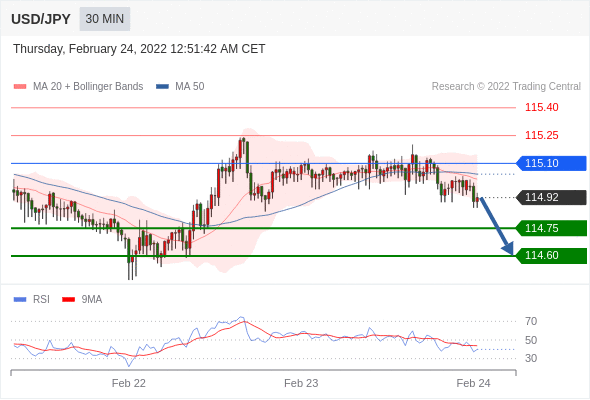The width and height of the screenshot is (590, 400).
Task: Click the Feb 24 date axis label
Action: pyautogui.click(x=473, y=383)
